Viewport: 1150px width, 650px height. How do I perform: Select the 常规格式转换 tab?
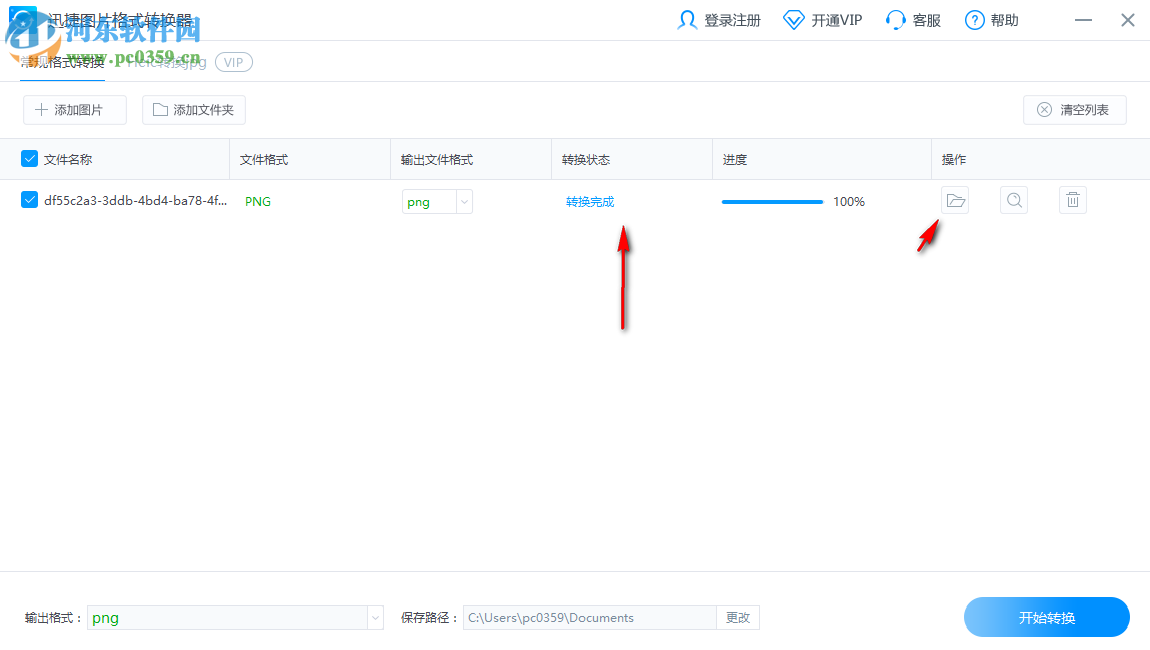click(60, 62)
